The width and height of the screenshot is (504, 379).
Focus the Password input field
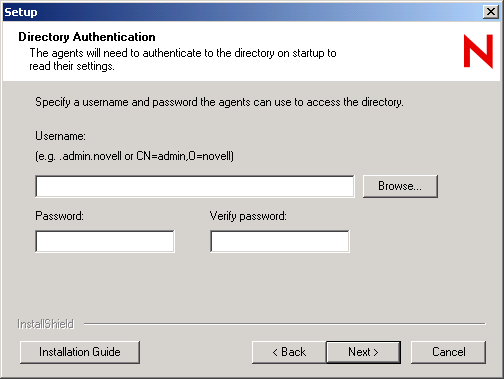(105, 241)
